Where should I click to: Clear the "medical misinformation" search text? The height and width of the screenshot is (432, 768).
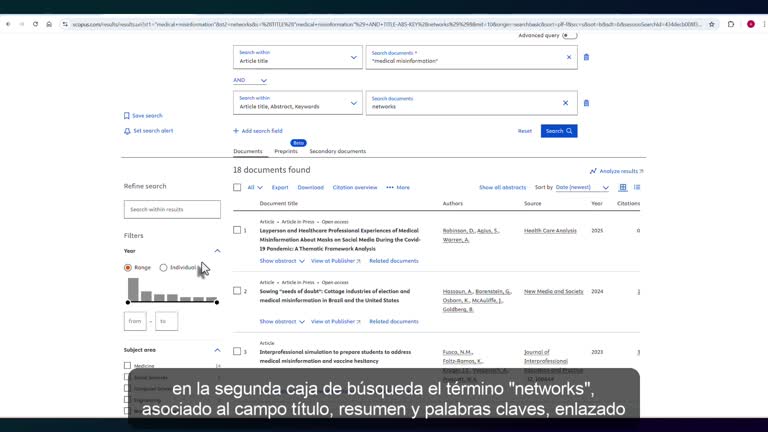point(569,57)
